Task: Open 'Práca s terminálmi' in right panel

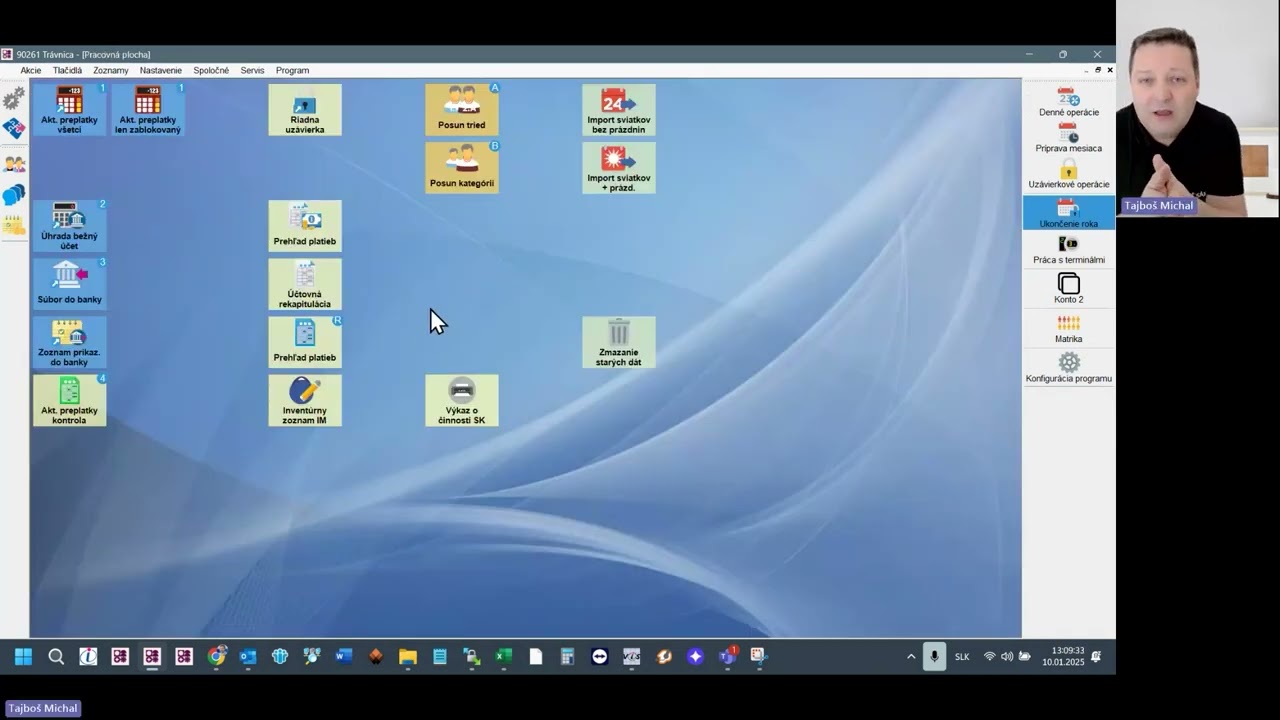Action: click(1069, 250)
